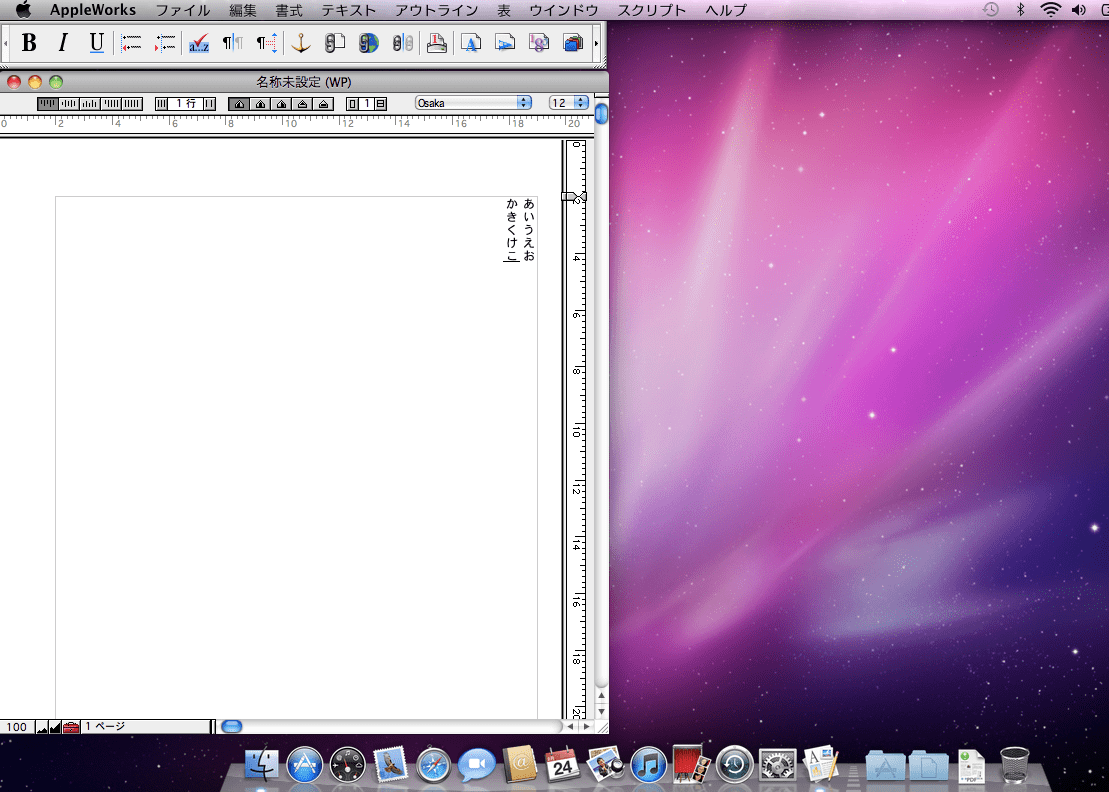Insert an anchor using the anchor icon

click(x=301, y=43)
